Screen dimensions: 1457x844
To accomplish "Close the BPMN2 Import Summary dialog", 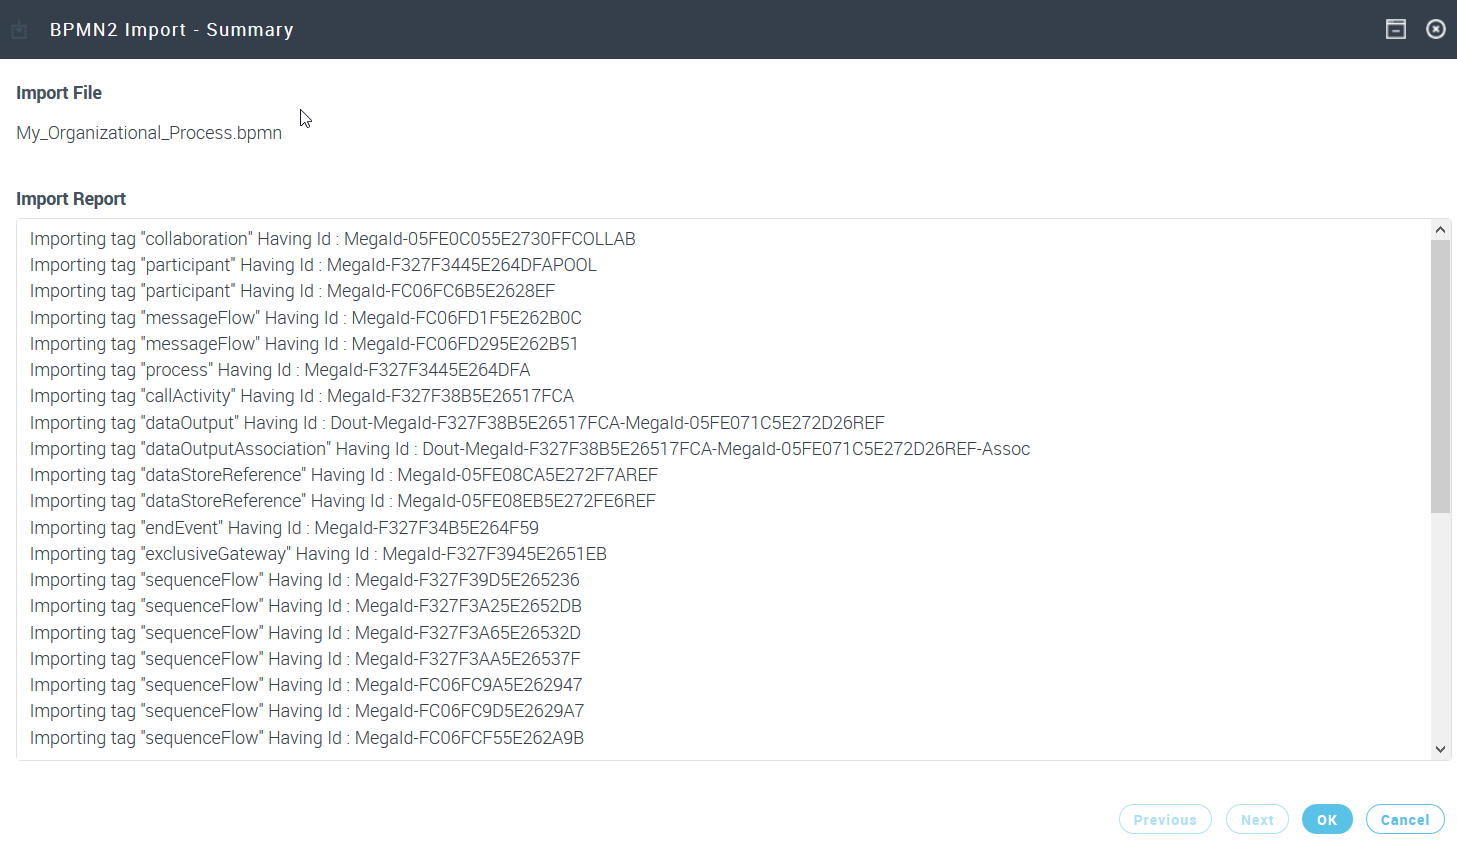I will coord(1435,29).
